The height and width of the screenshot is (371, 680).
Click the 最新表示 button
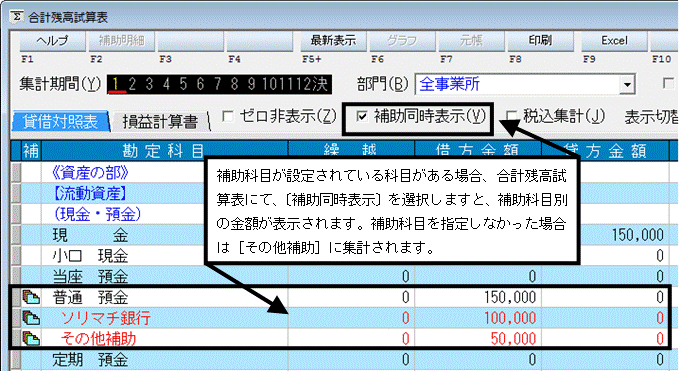click(333, 41)
